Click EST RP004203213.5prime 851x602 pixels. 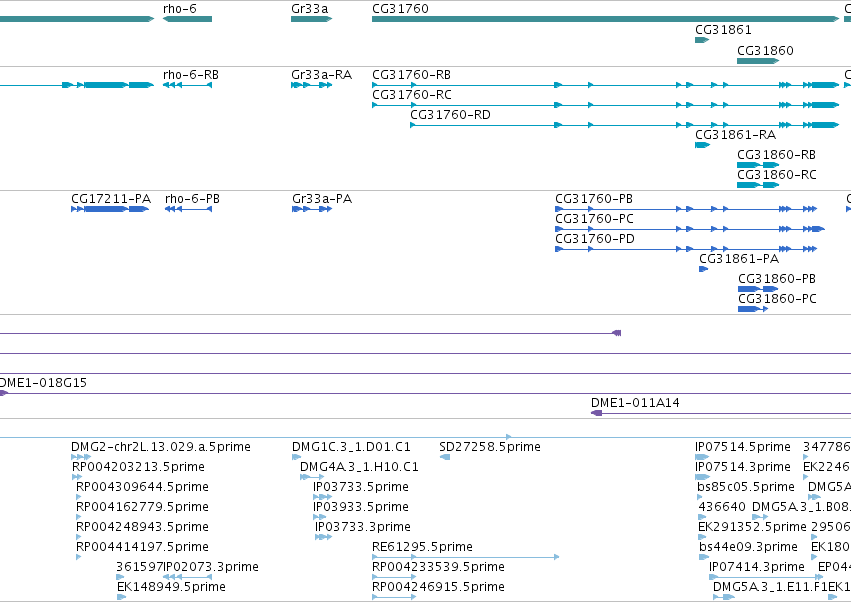77,477
